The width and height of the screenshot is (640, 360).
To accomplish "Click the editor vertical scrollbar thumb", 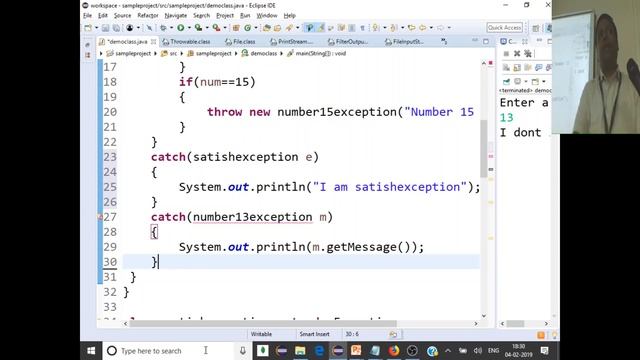I will [484, 149].
